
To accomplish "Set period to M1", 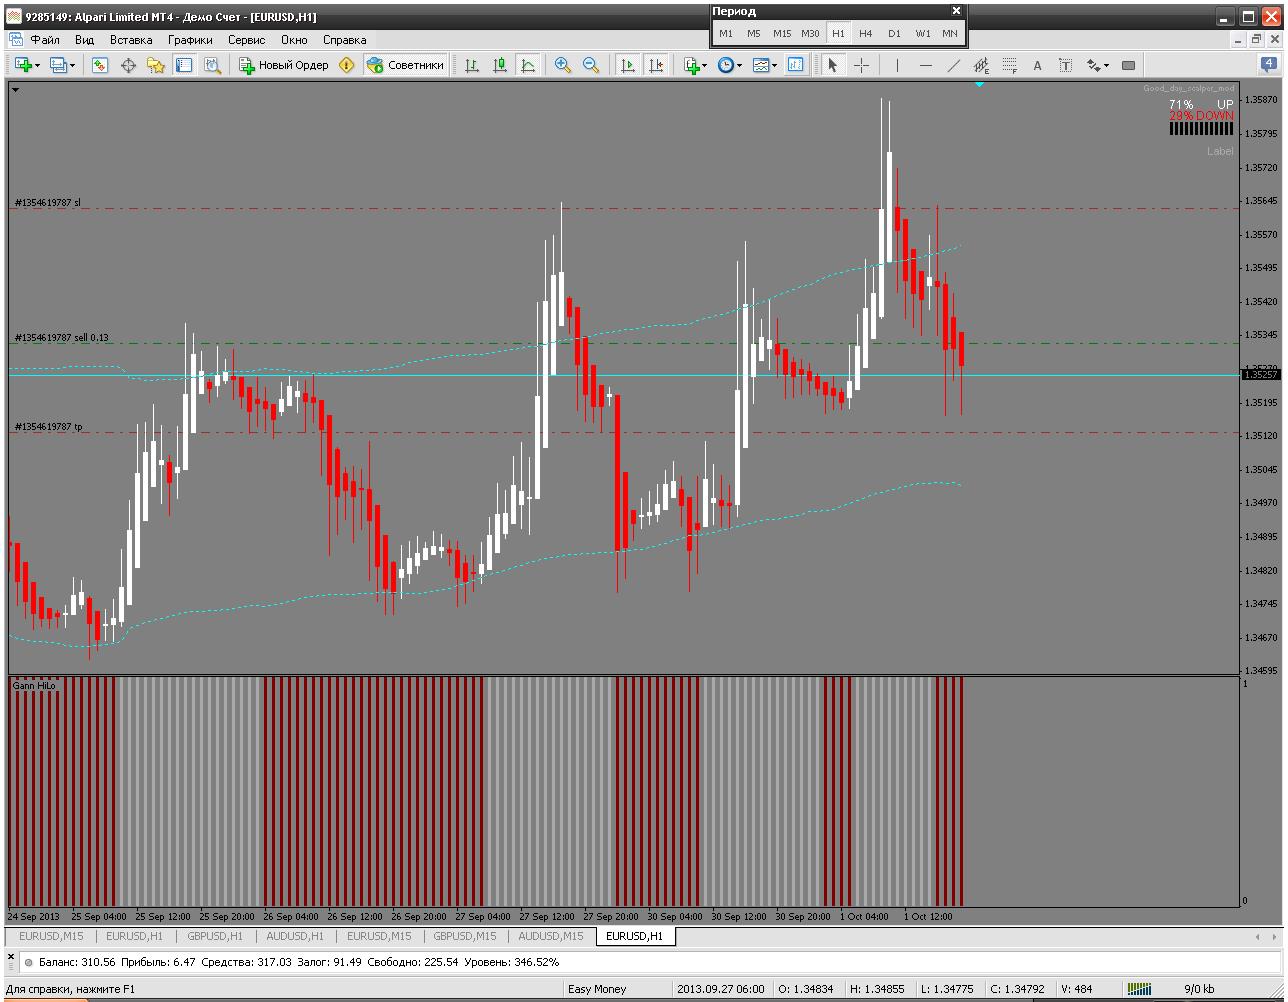I will pyautogui.click(x=726, y=33).
